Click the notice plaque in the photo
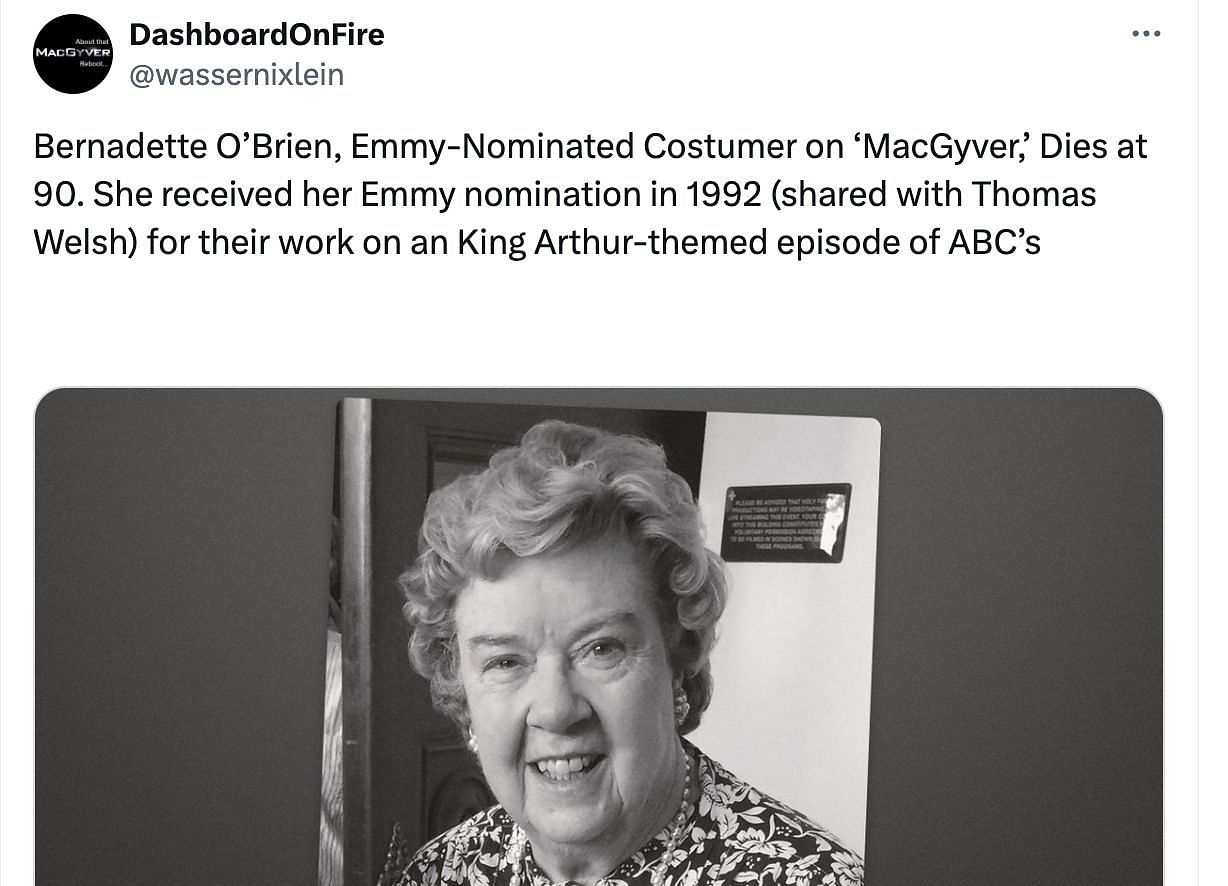 (x=785, y=522)
